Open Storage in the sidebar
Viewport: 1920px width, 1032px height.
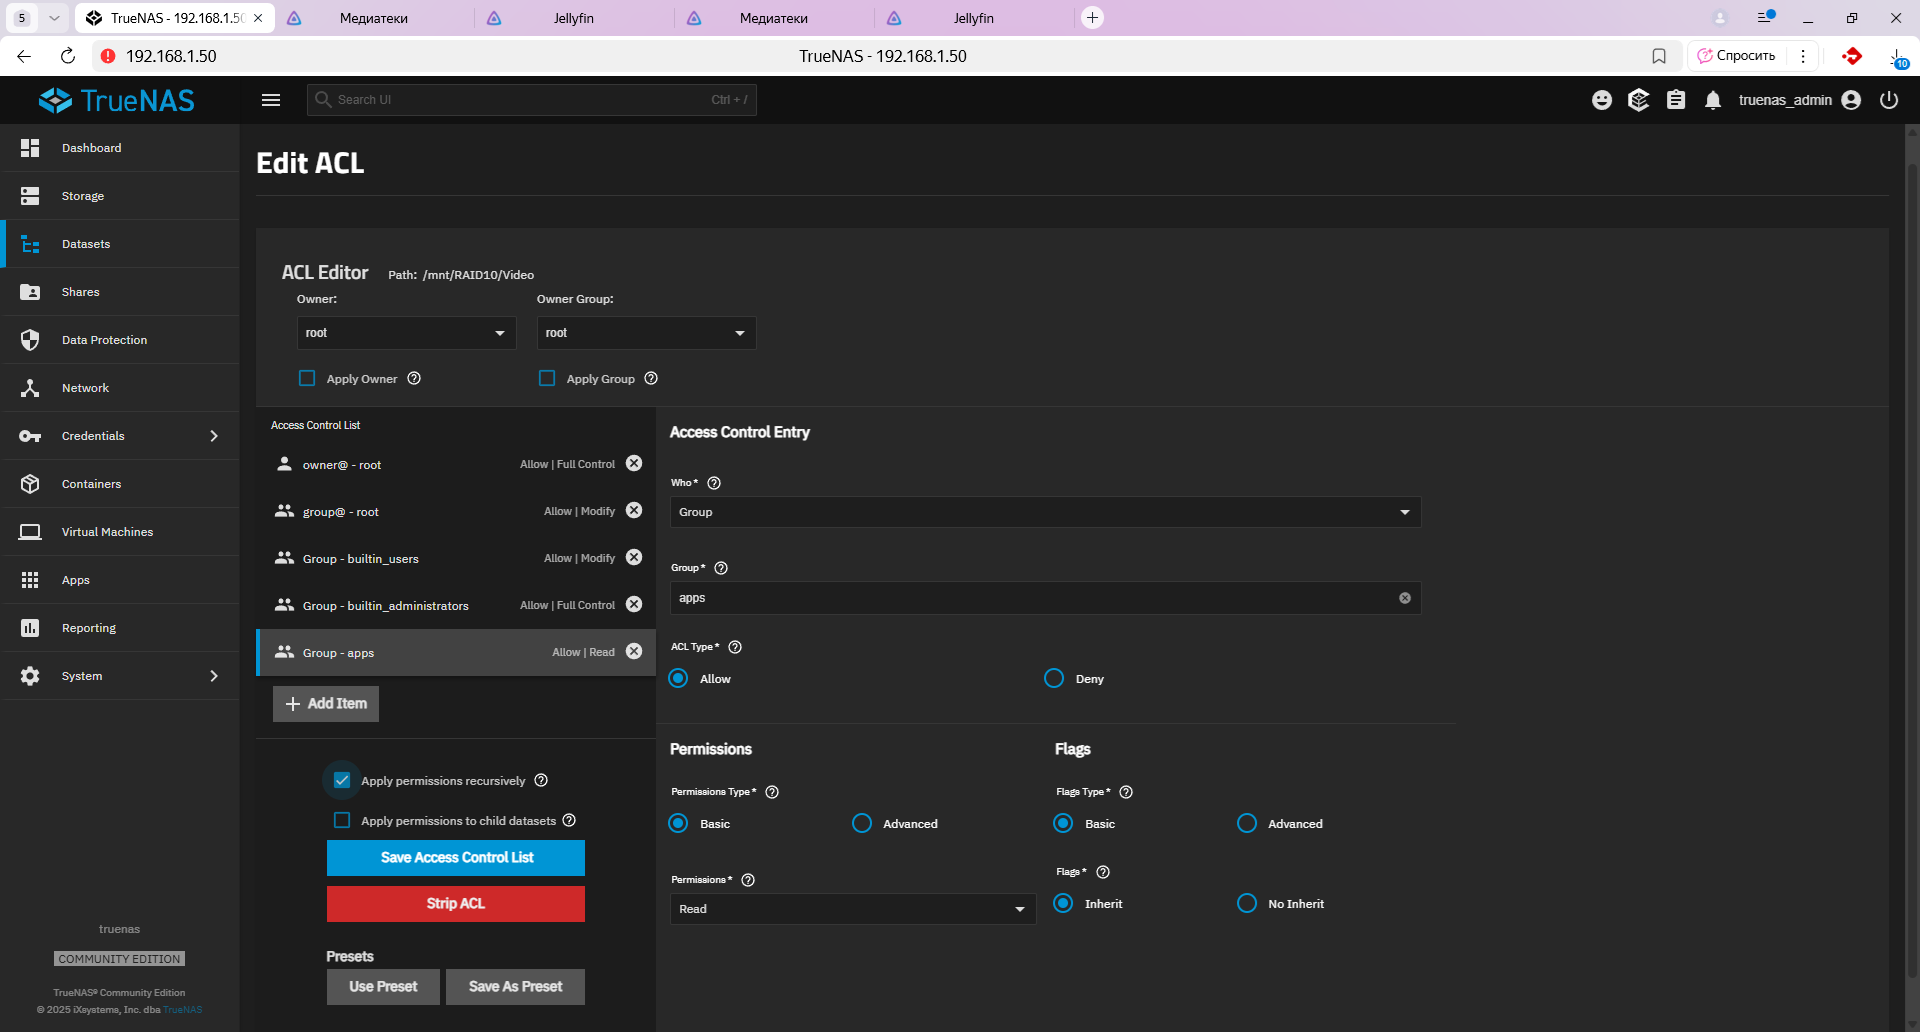point(83,196)
